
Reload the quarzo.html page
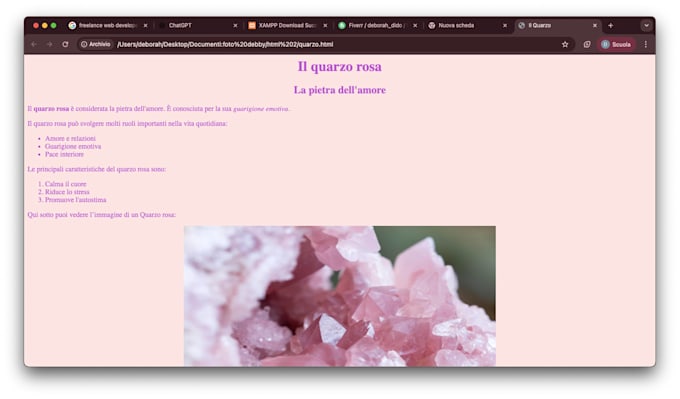pos(65,44)
